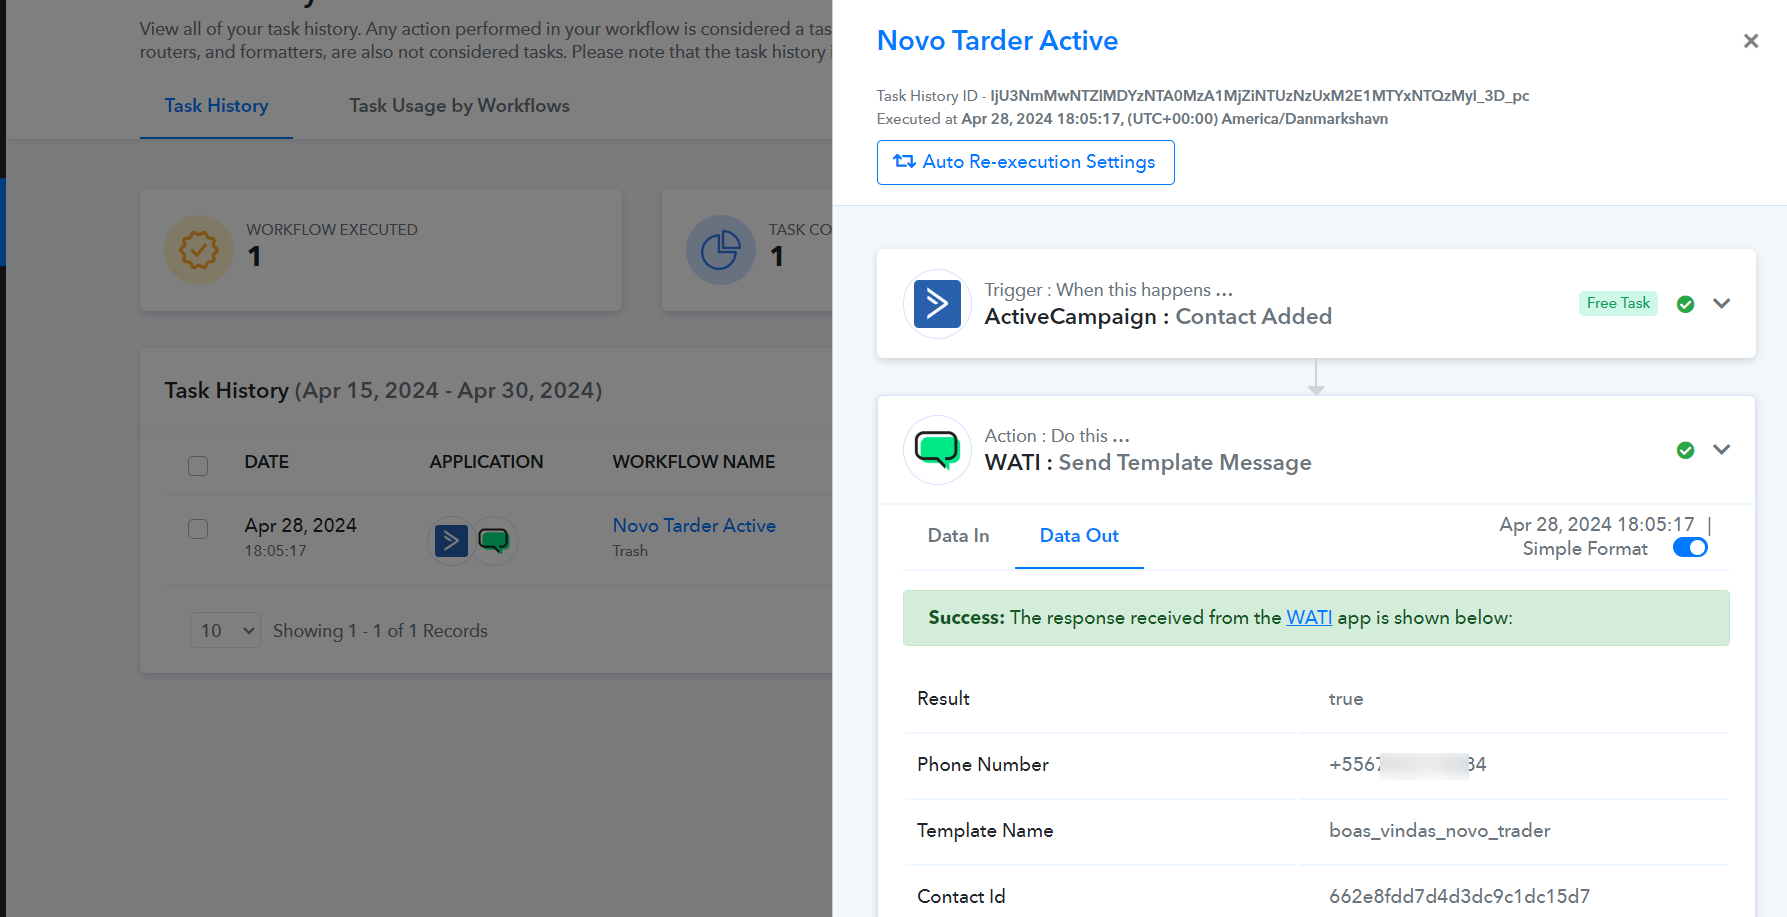
Task: Click the Workflow Executed badge icon
Action: [199, 250]
